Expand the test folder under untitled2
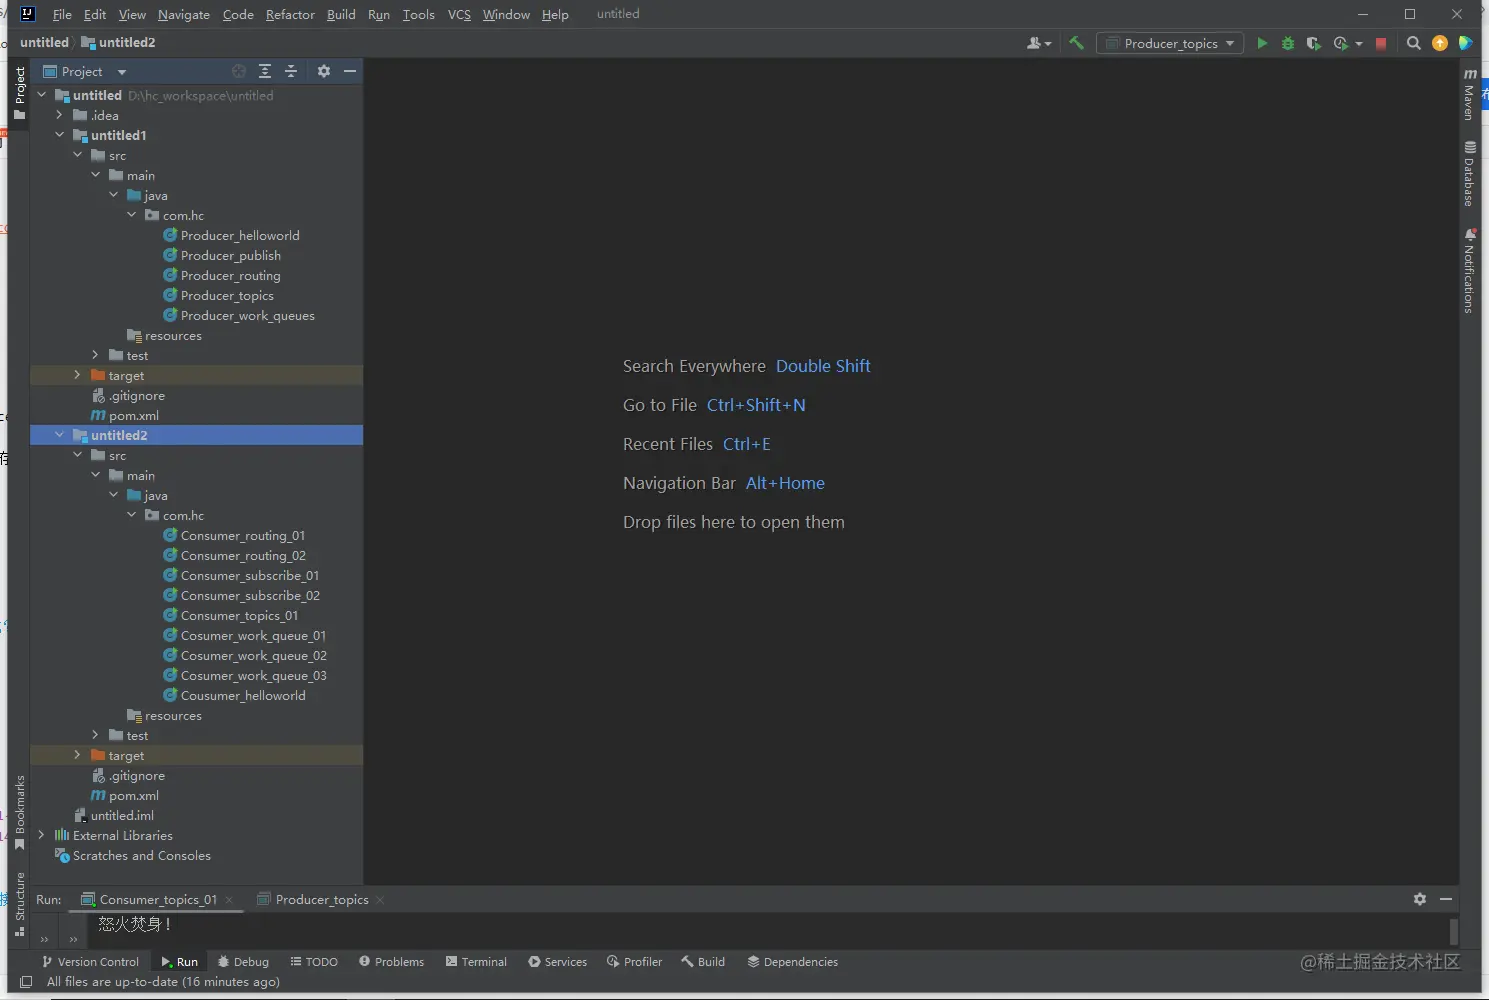This screenshot has width=1489, height=1000. 96,735
